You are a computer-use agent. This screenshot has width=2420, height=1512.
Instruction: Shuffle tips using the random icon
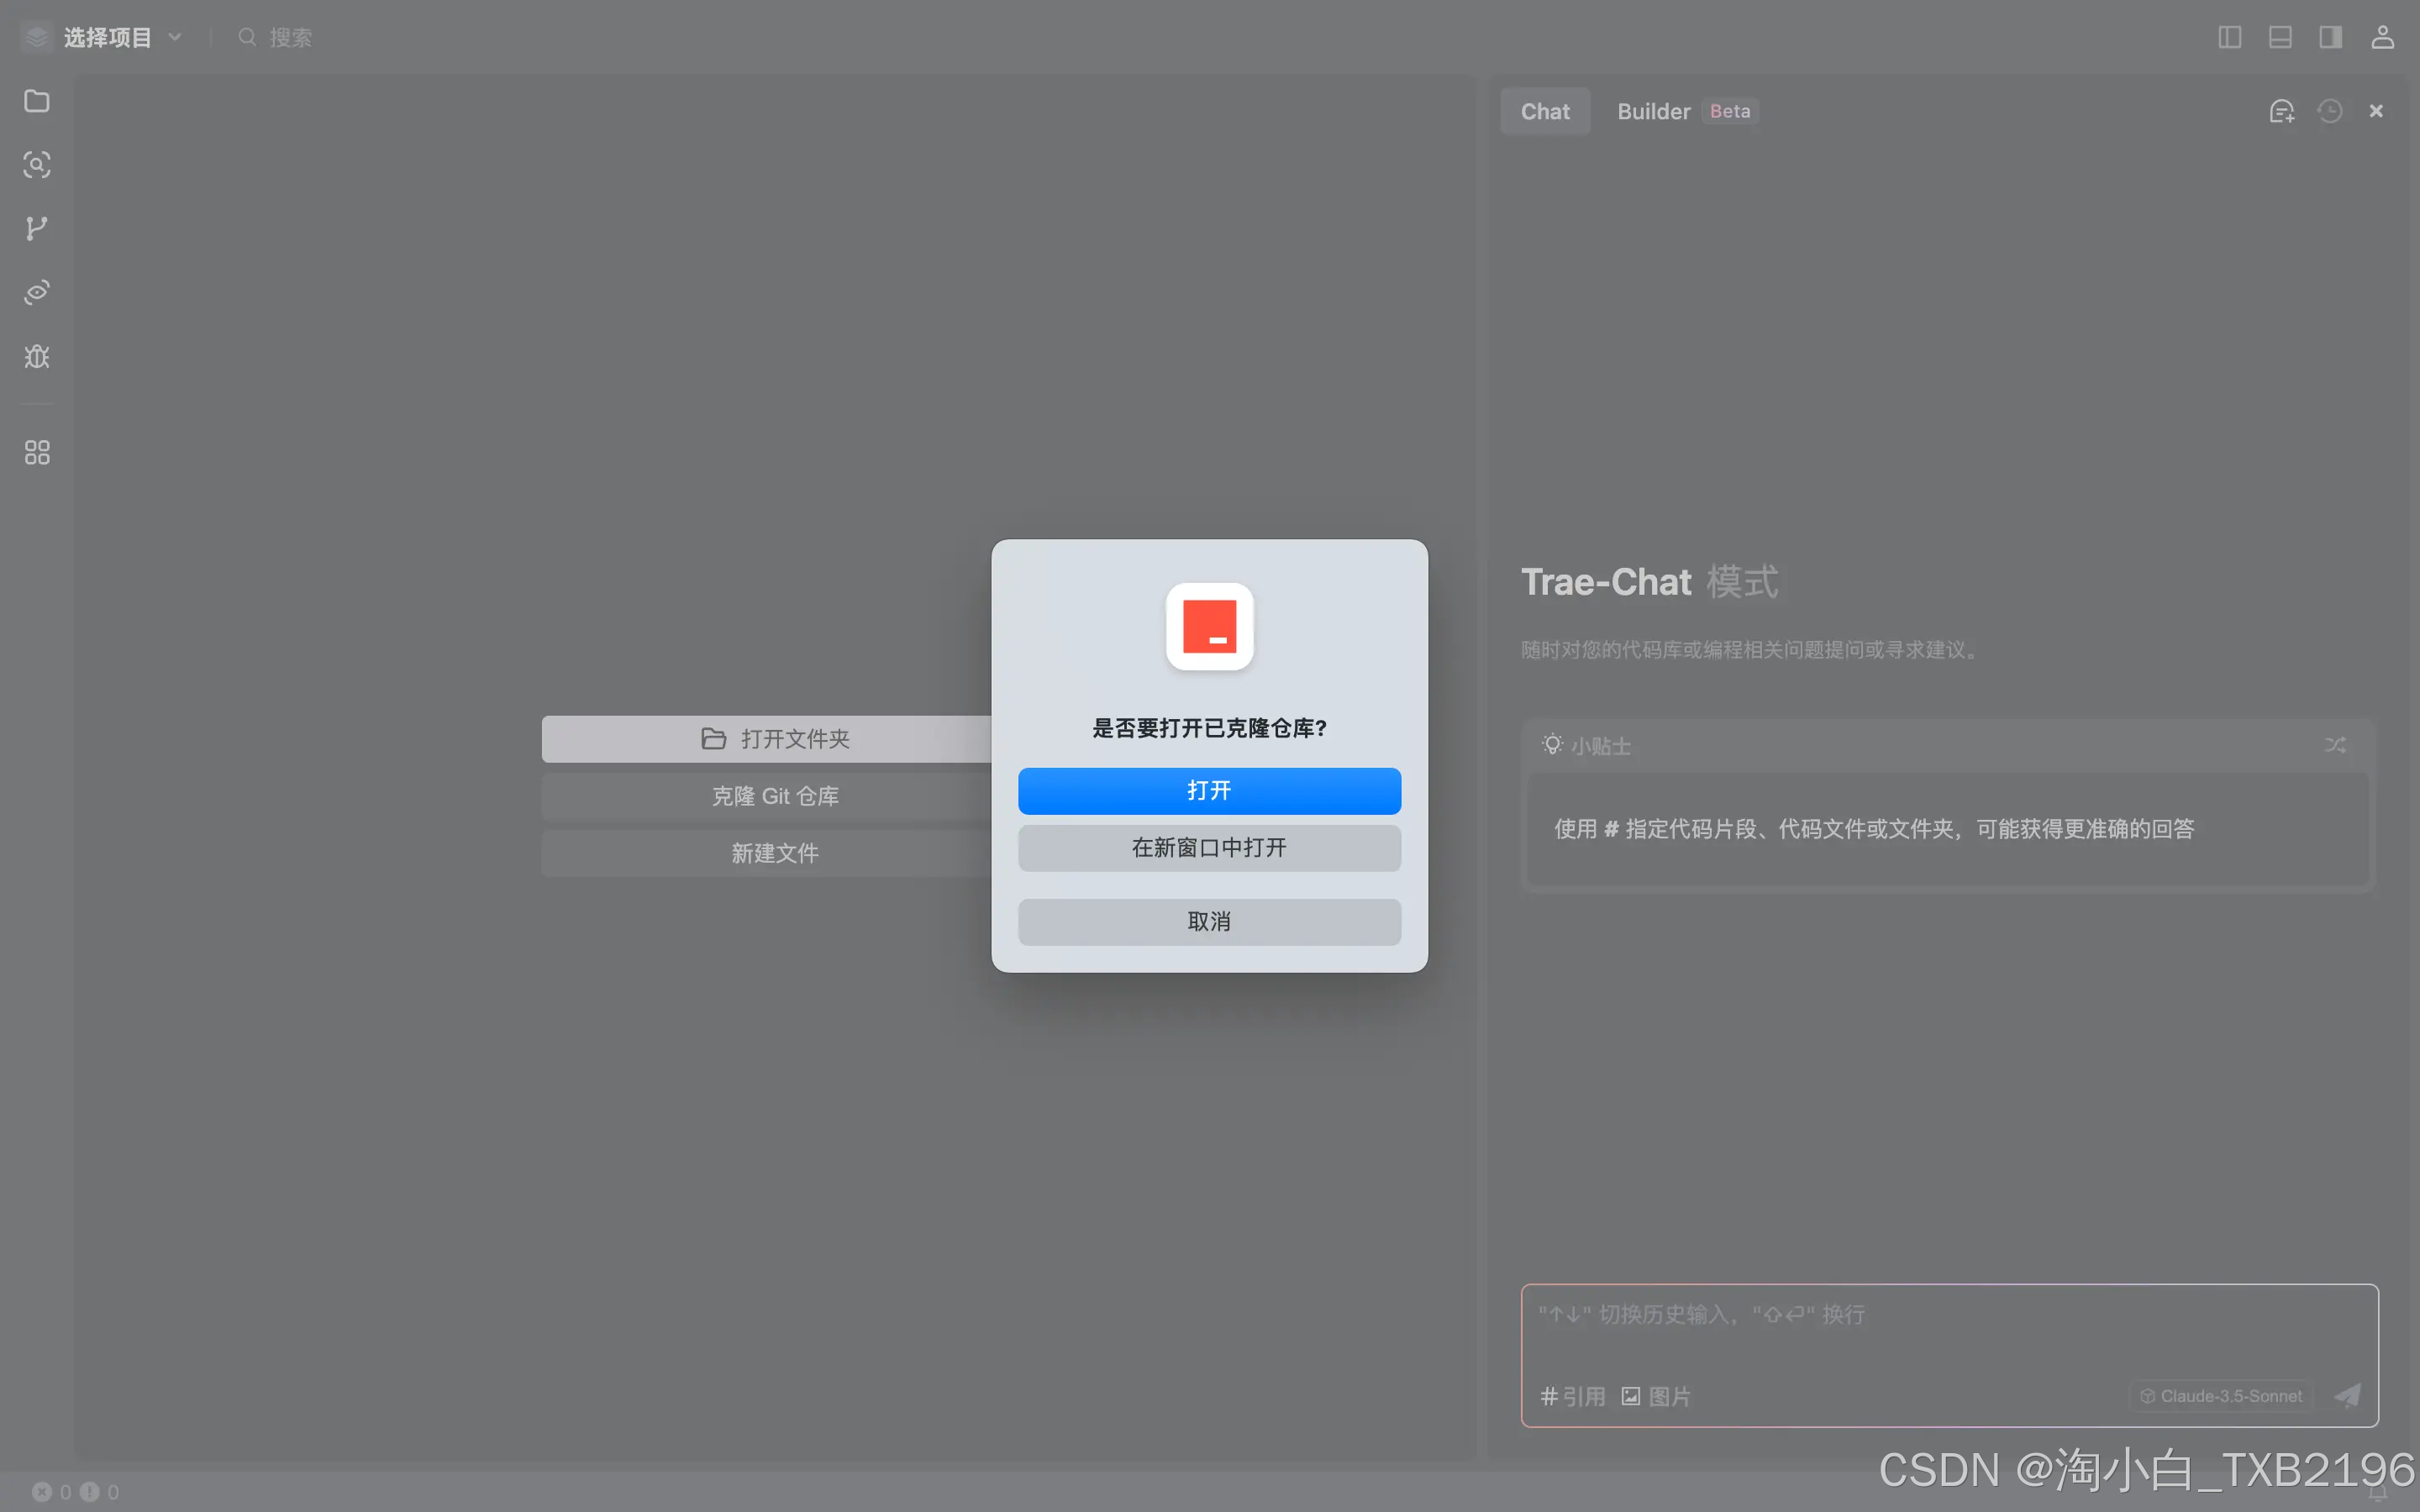pos(2335,745)
